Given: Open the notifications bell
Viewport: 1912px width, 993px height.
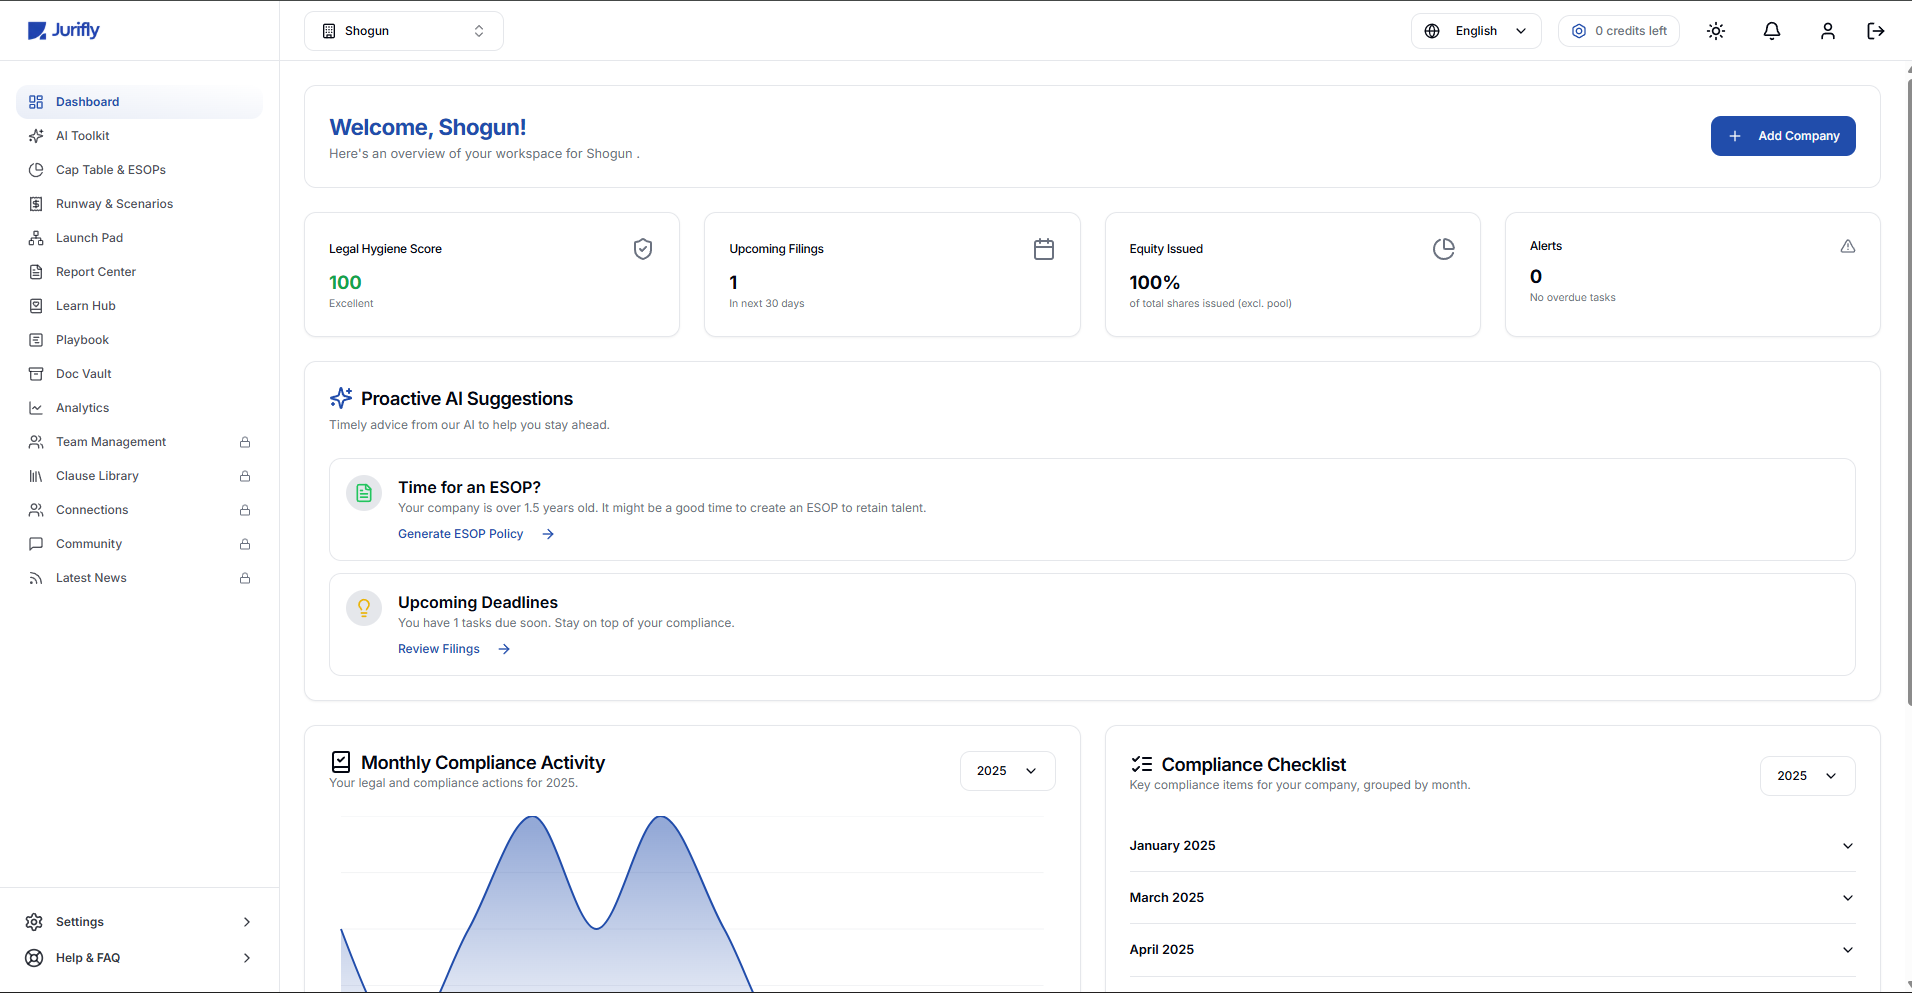Looking at the screenshot, I should tap(1772, 31).
